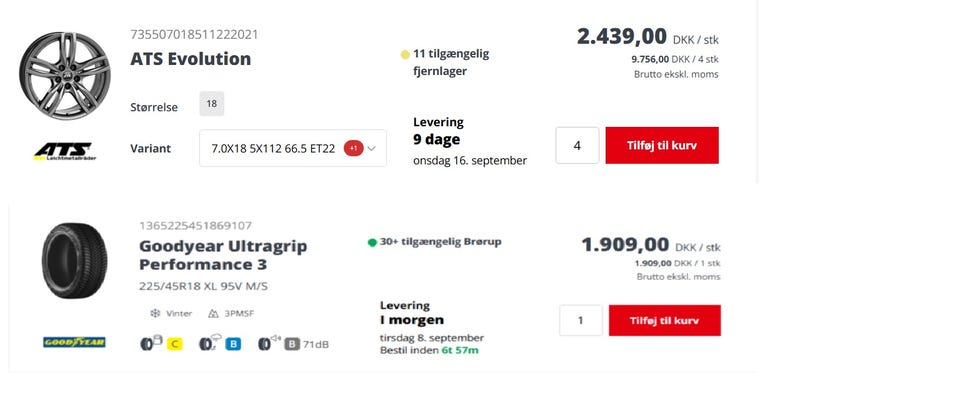
Task: Open Goodyear Ultragrip Performance 3 title
Action: point(223,255)
